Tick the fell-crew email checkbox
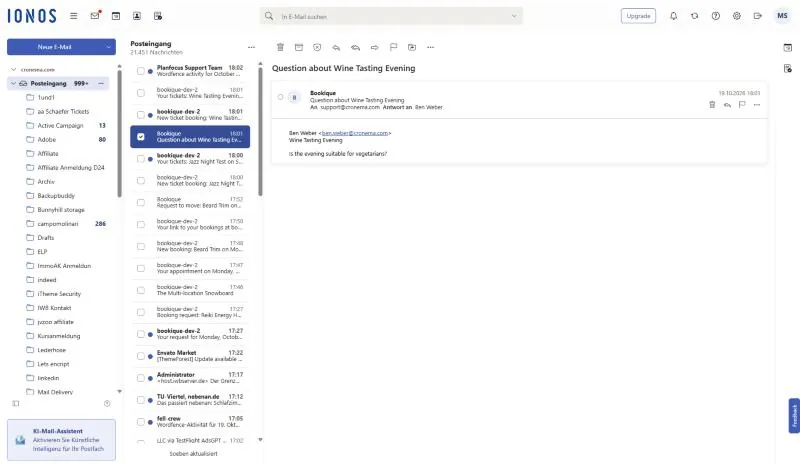 click(x=141, y=422)
